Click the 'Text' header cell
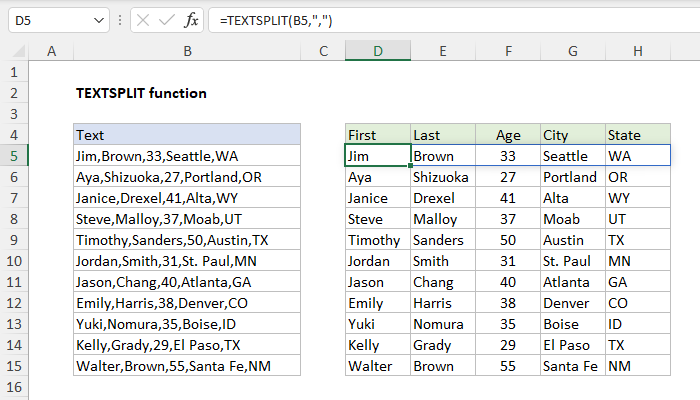Viewport: 700px width, 400px height. tap(187, 135)
